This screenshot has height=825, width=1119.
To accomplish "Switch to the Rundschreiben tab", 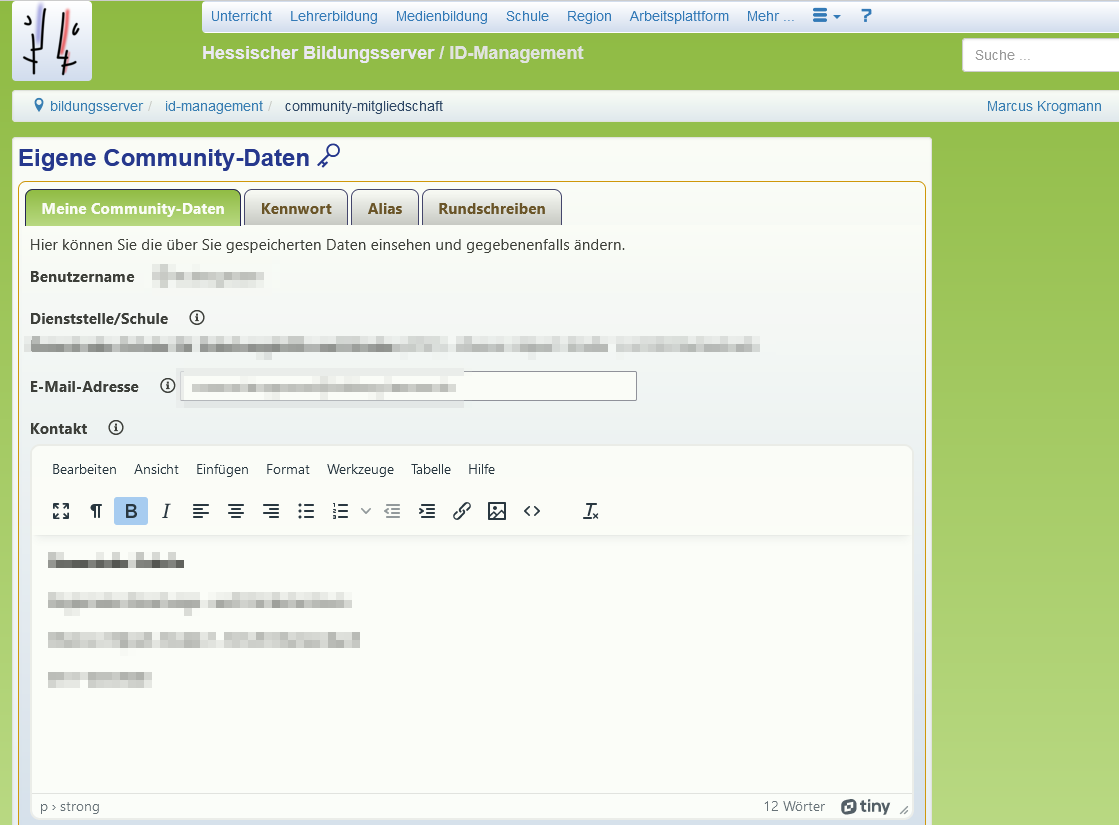I will point(492,208).
